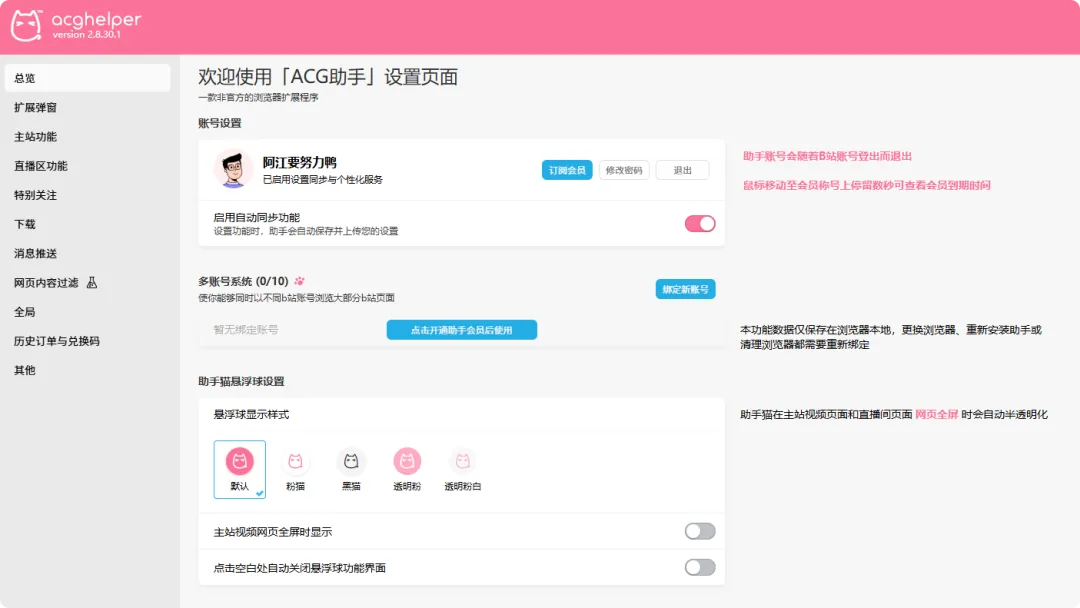Open the 主站功能 sidebar section

tap(87, 136)
